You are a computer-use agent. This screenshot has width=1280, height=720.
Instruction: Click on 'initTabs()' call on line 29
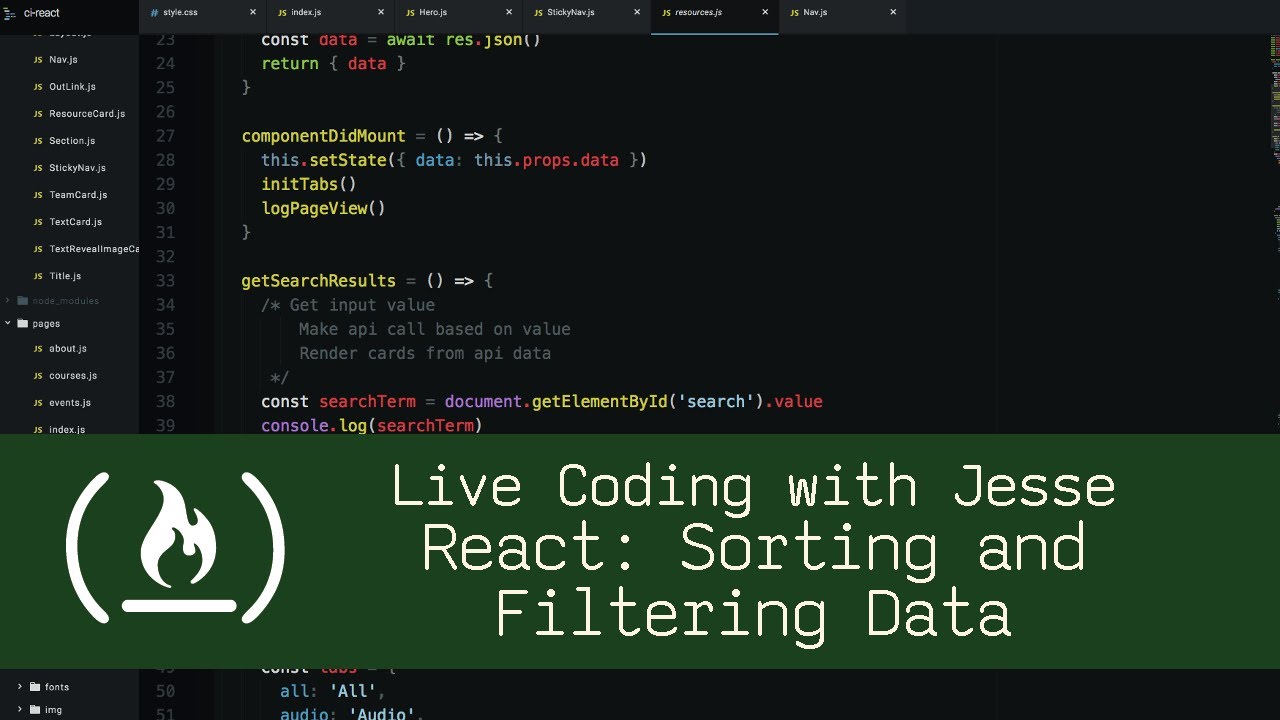pos(309,184)
